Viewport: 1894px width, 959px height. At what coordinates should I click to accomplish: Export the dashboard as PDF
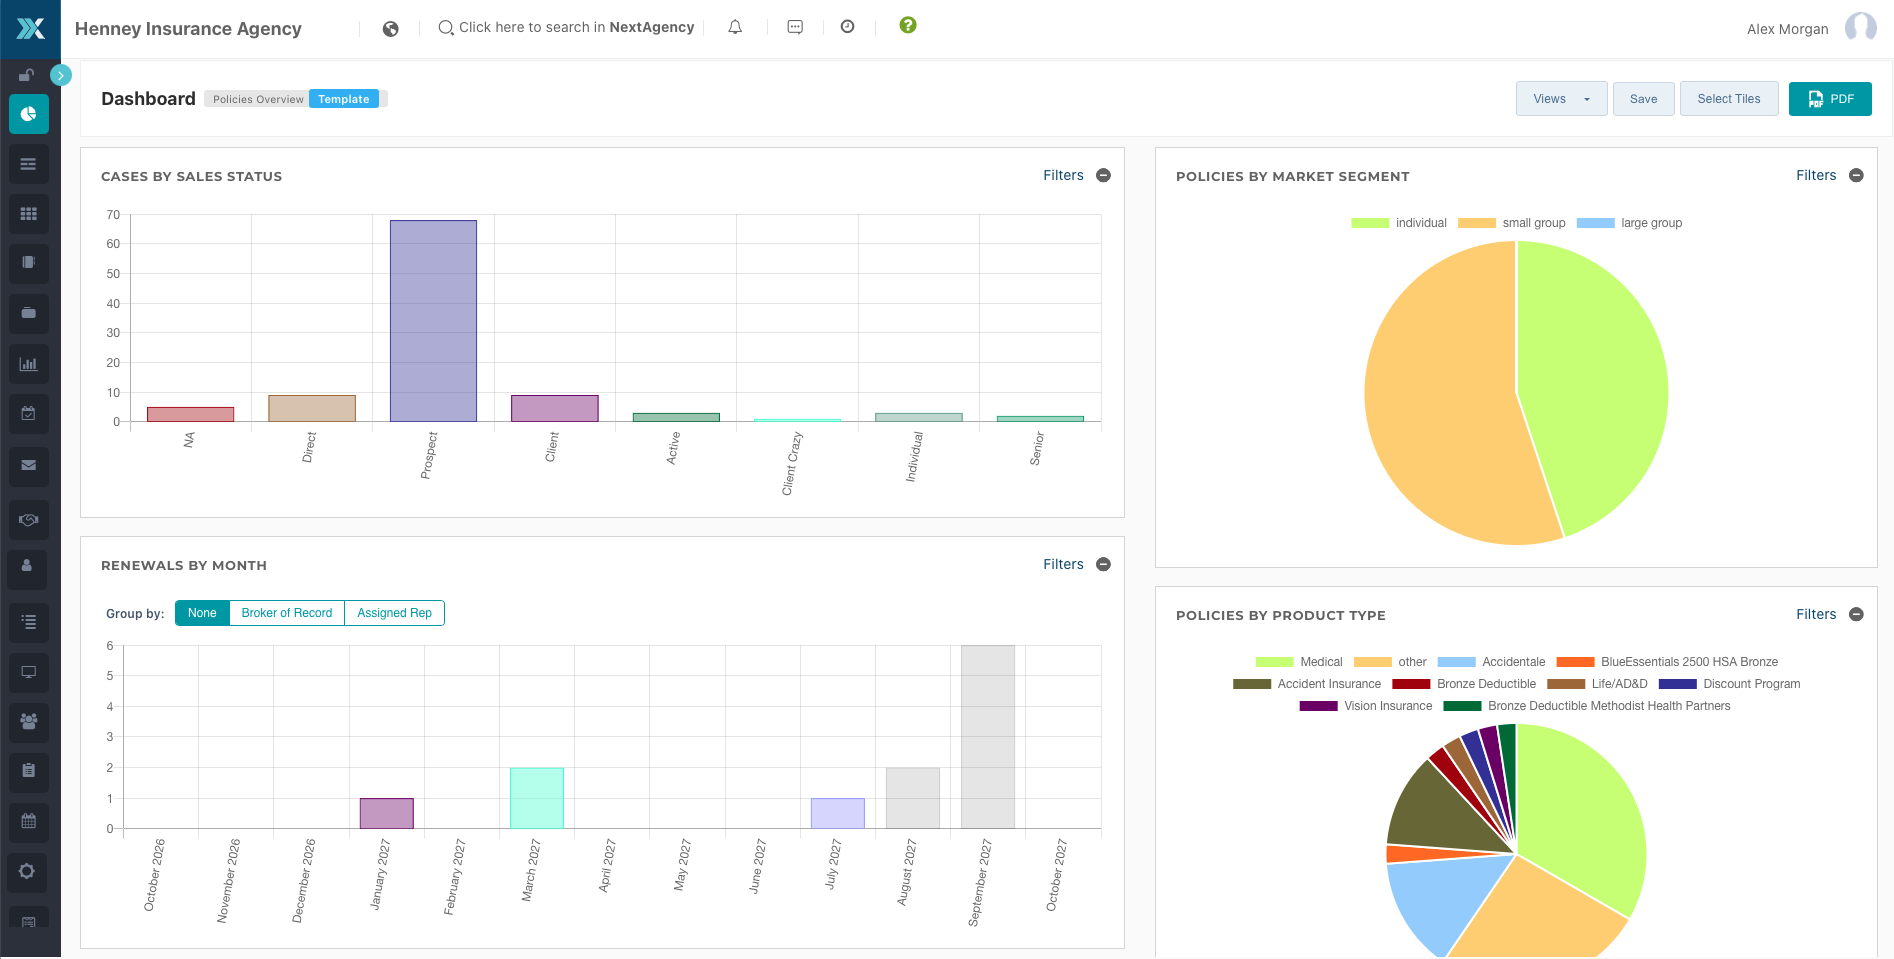(x=1830, y=99)
